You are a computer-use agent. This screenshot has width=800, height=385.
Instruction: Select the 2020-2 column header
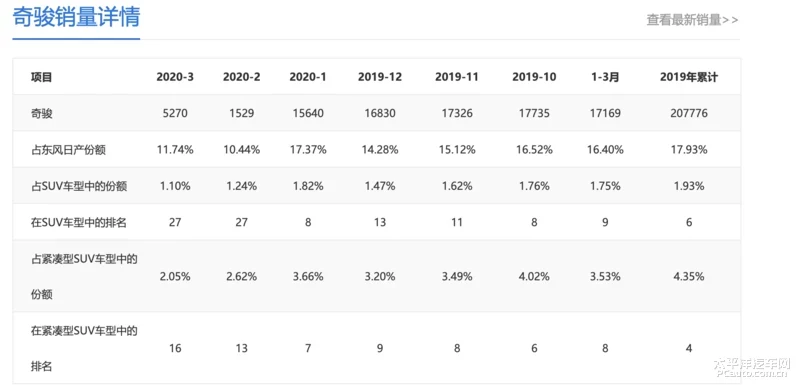tap(241, 77)
